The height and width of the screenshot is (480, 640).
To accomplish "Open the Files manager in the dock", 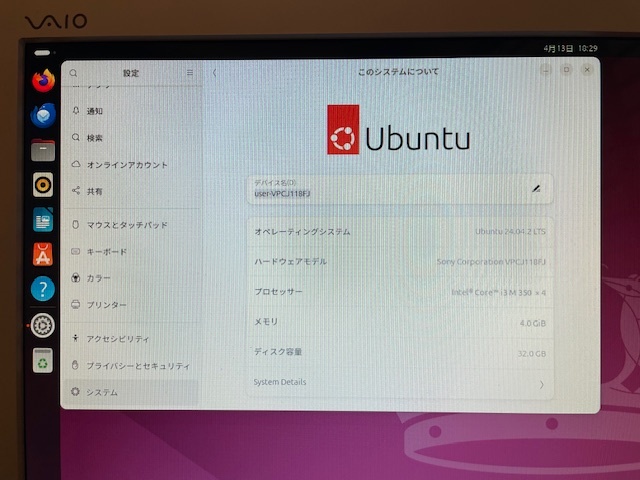I will (x=43, y=150).
